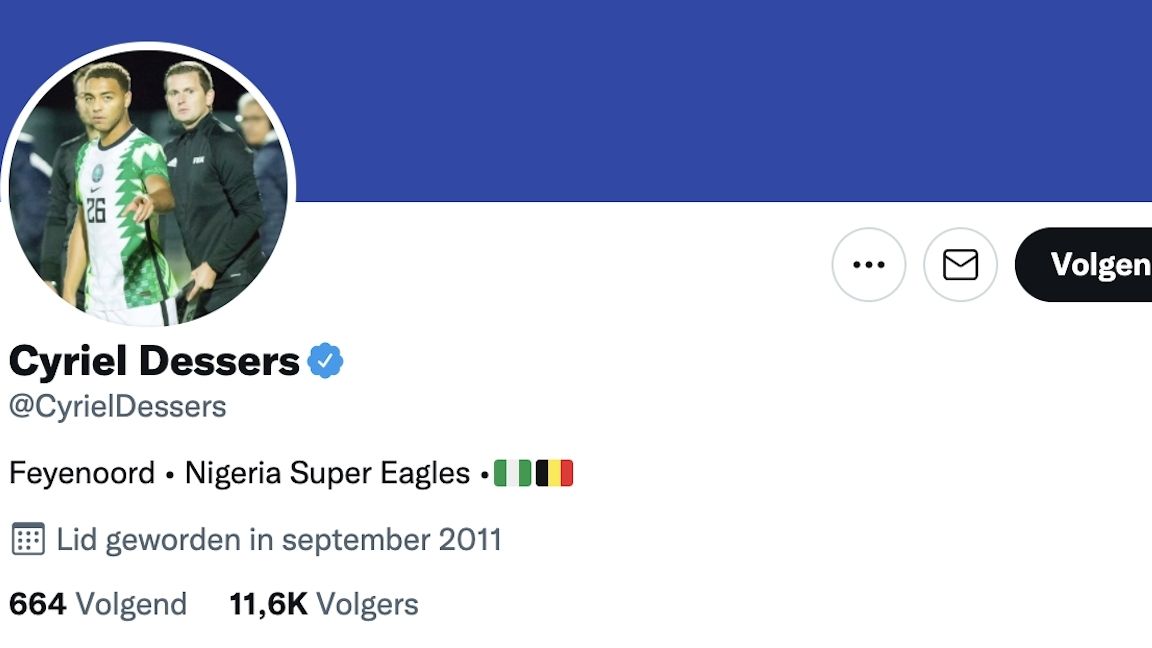Open the three-dot more options menu
This screenshot has width=1152, height=648.
[x=868, y=265]
